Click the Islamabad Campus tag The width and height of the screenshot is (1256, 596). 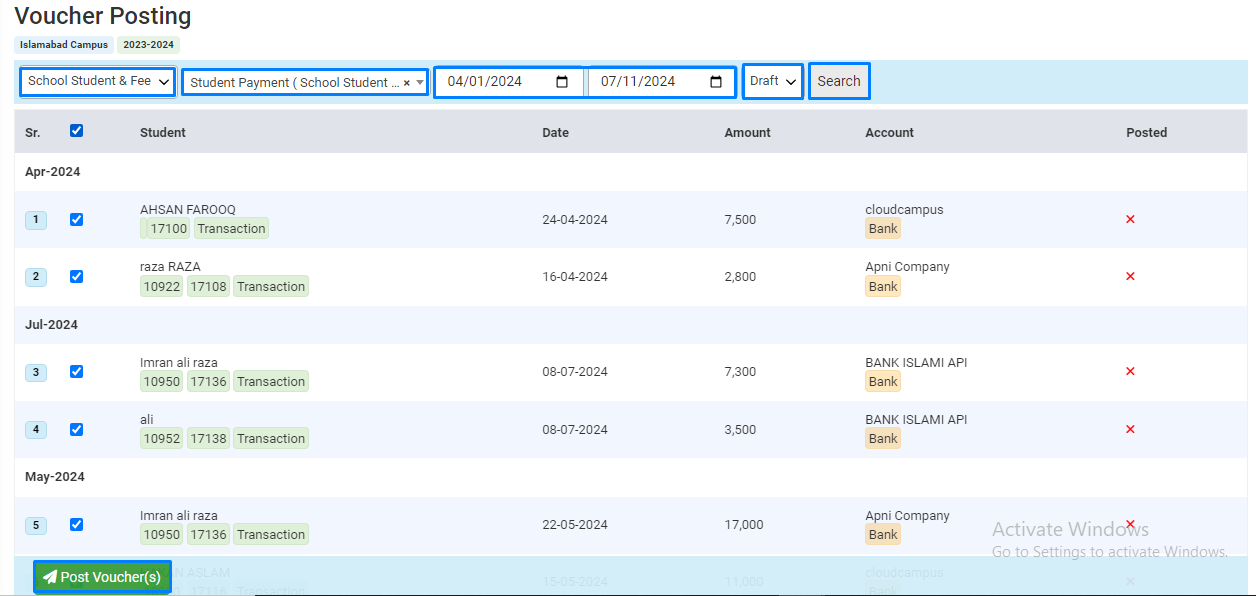click(64, 45)
